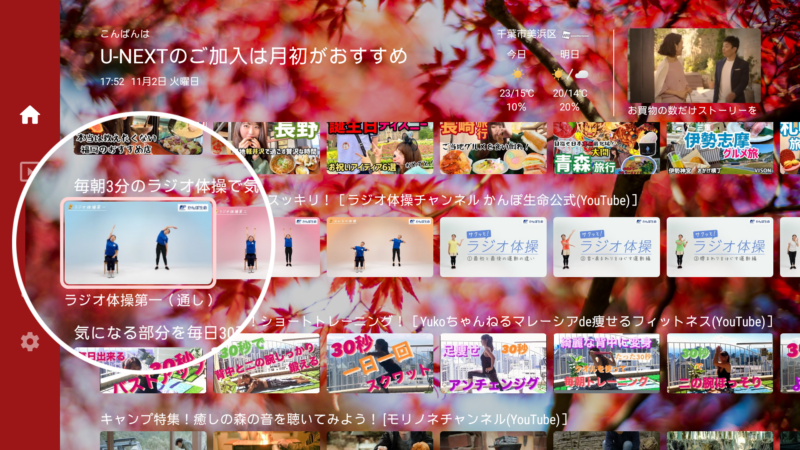Play the 青森旅行 video thumbnail
The height and width of the screenshot is (450, 800).
(605, 148)
